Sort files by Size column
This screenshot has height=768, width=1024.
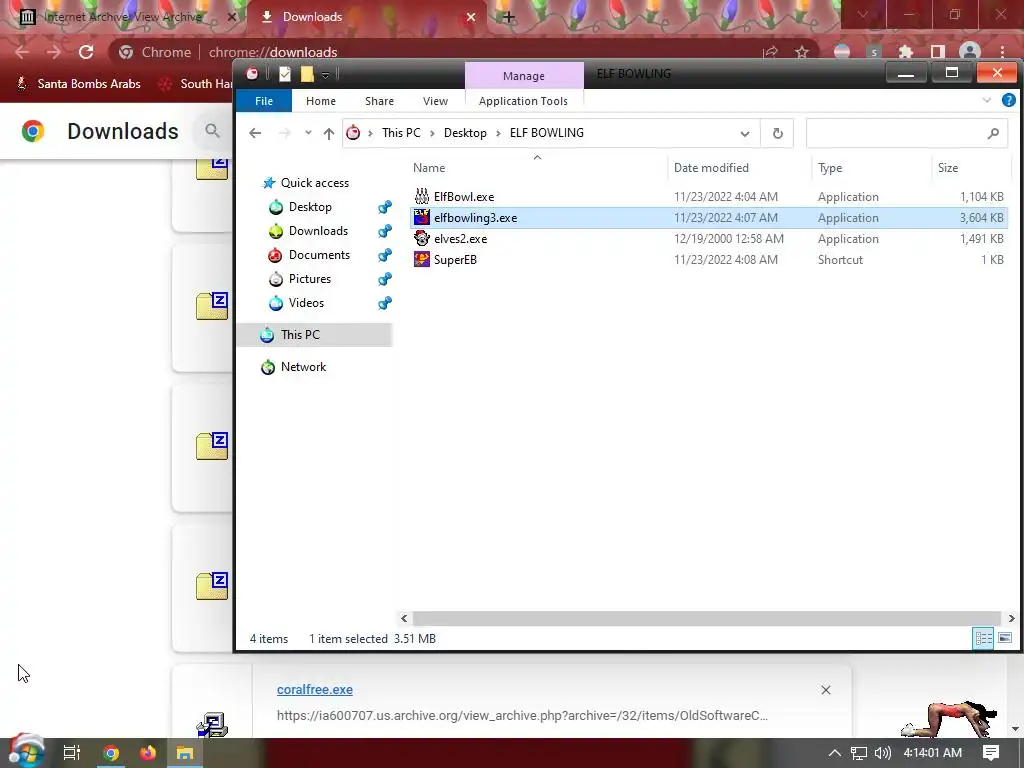(948, 168)
